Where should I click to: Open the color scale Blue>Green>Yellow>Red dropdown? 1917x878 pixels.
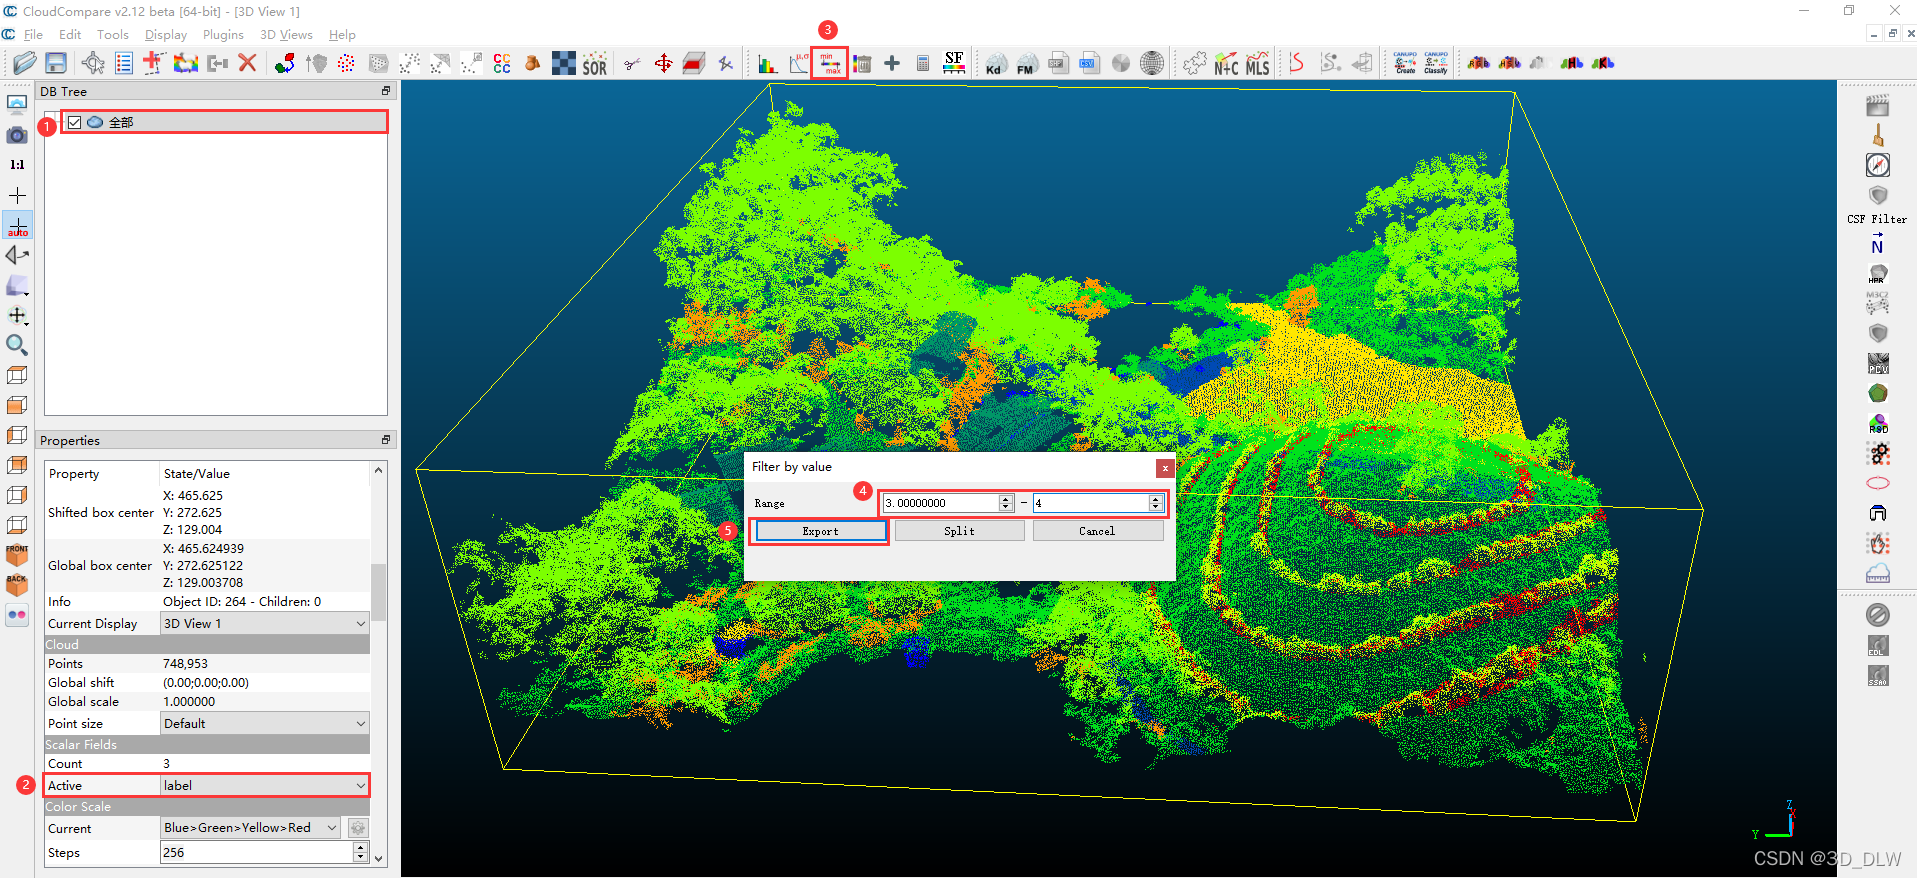[x=251, y=828]
